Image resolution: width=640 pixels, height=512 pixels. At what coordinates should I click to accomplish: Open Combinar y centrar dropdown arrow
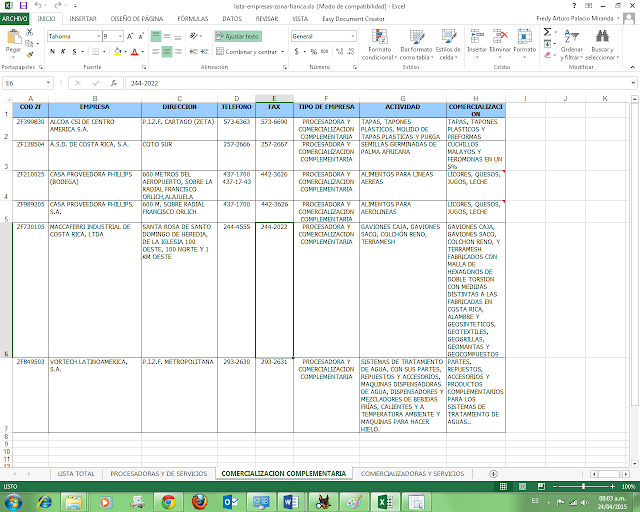[283, 52]
